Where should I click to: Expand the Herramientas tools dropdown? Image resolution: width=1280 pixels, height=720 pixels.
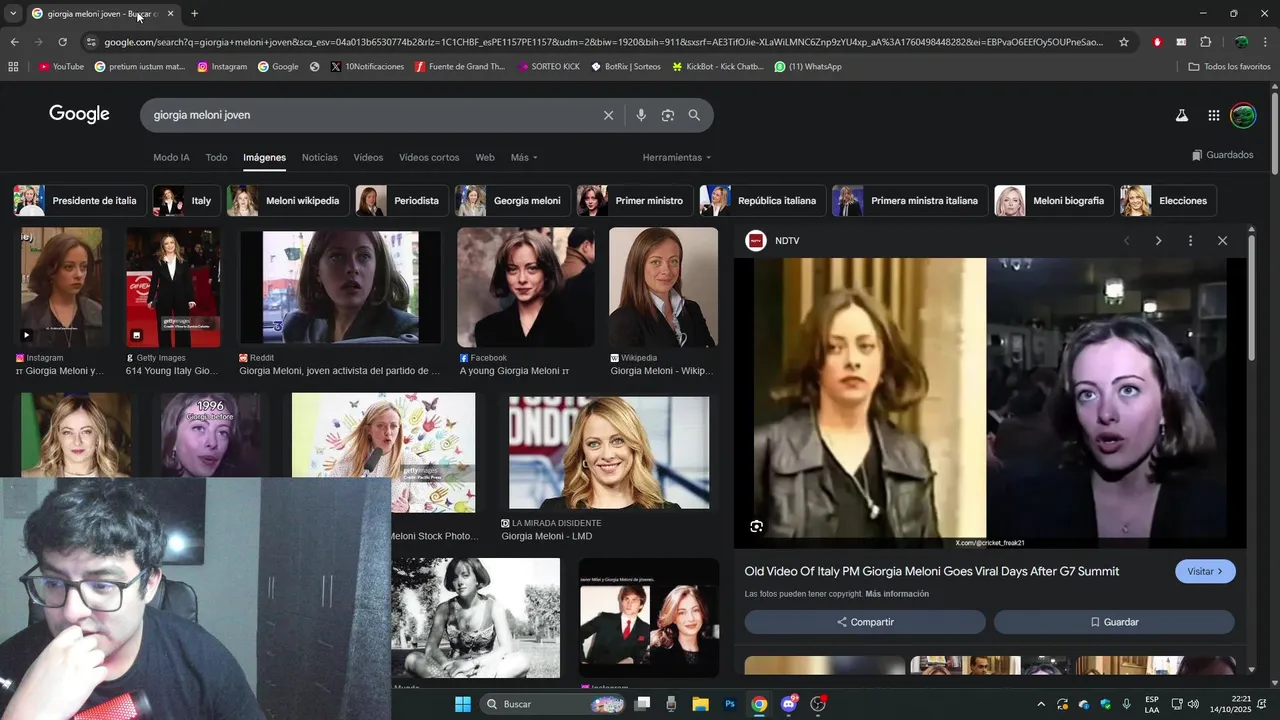[x=677, y=158]
